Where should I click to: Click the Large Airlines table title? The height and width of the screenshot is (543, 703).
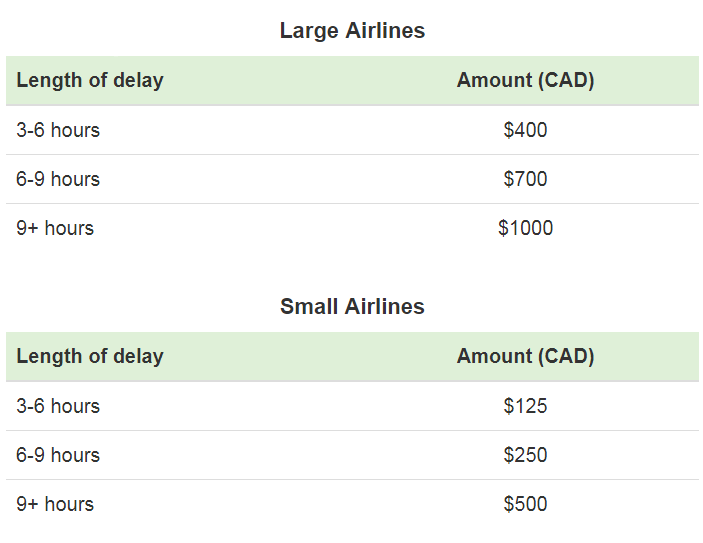tap(352, 31)
